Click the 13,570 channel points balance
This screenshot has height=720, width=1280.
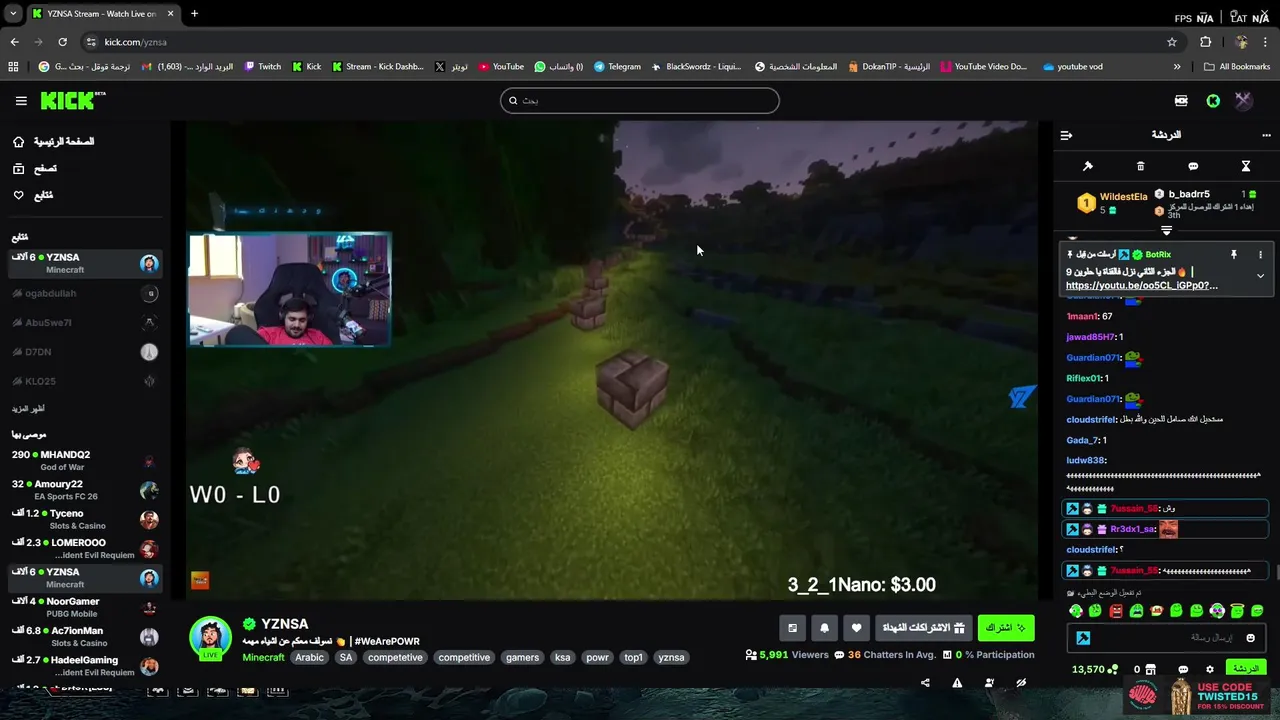1094,670
